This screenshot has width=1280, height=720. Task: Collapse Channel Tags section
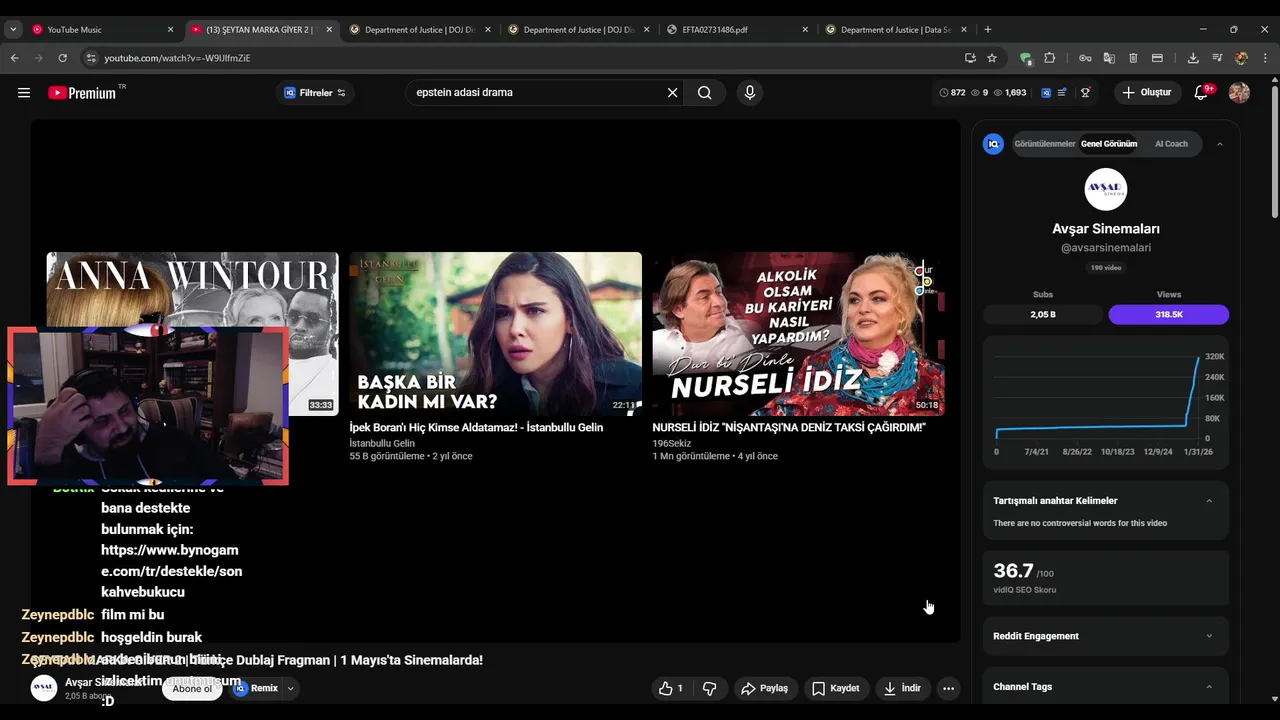tap(1209, 687)
